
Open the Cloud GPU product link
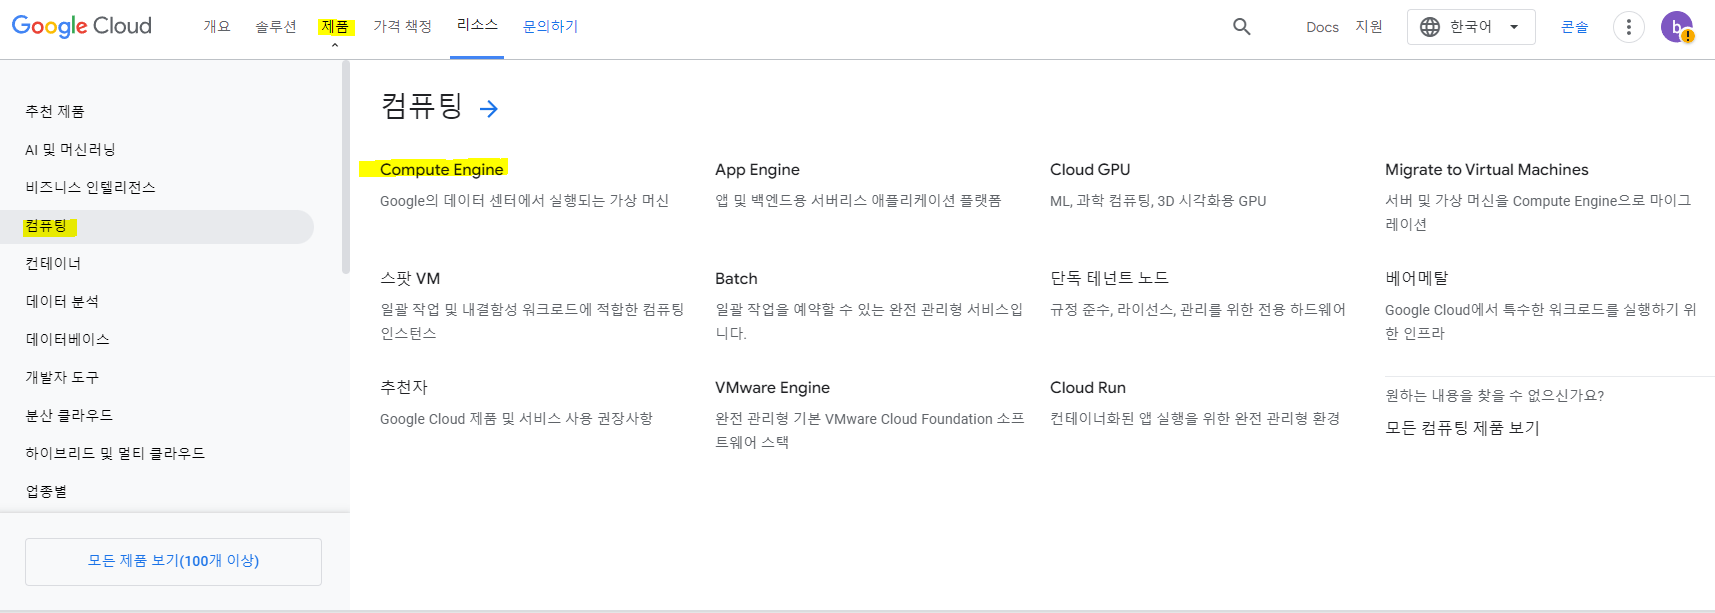point(1090,169)
